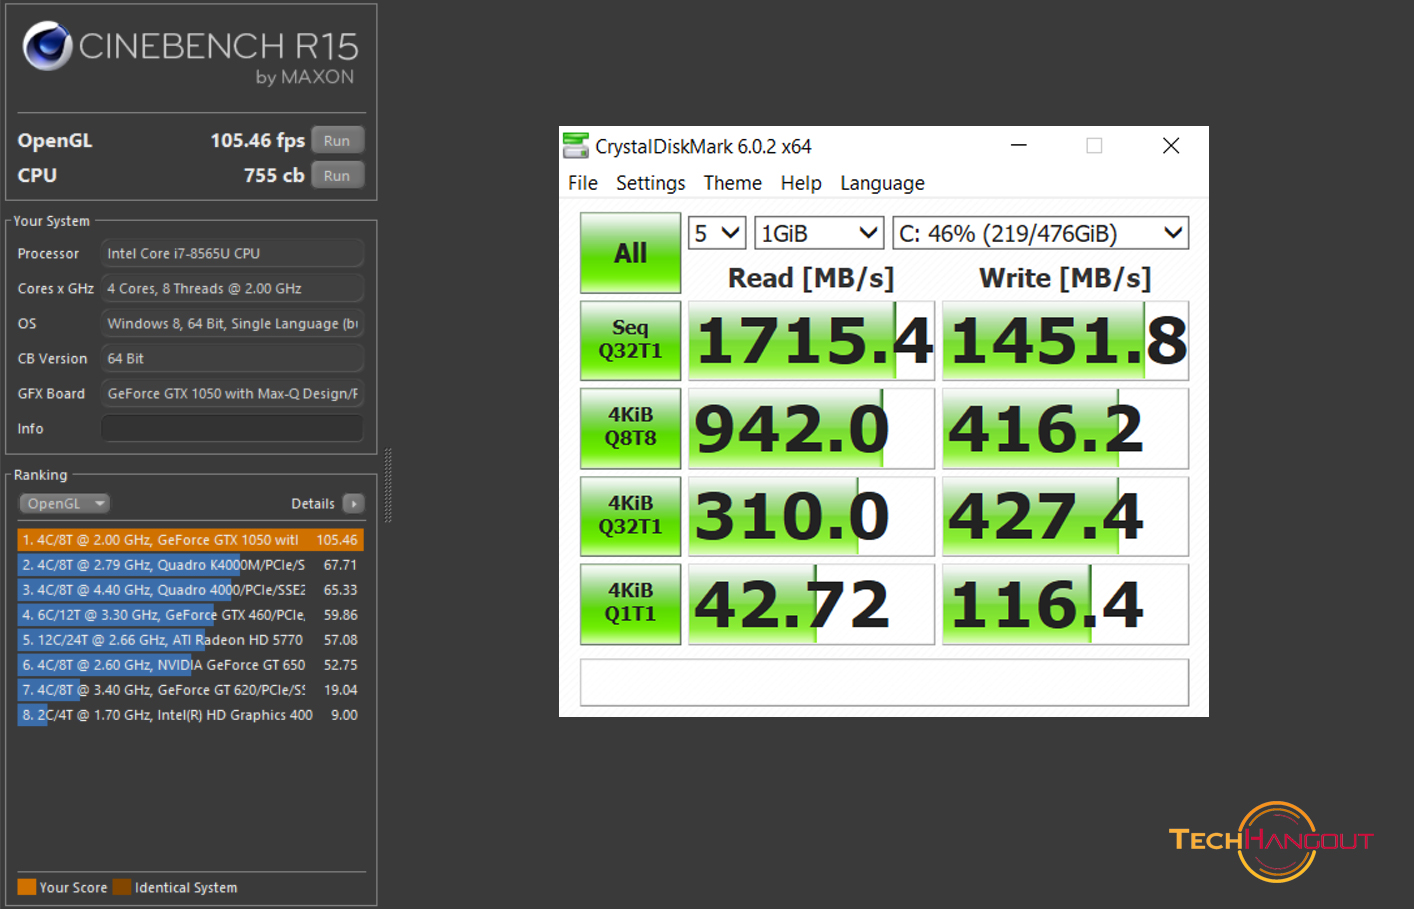
Task: Click the Seq write result 1451.8
Action: (x=1066, y=340)
